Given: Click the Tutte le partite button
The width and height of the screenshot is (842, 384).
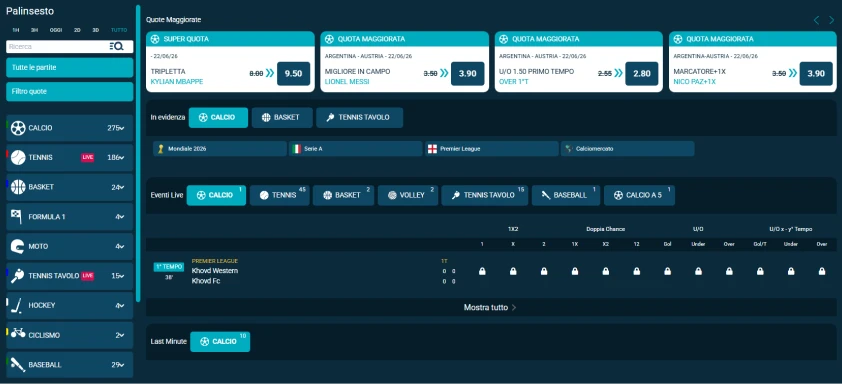Looking at the screenshot, I should click(70, 68).
